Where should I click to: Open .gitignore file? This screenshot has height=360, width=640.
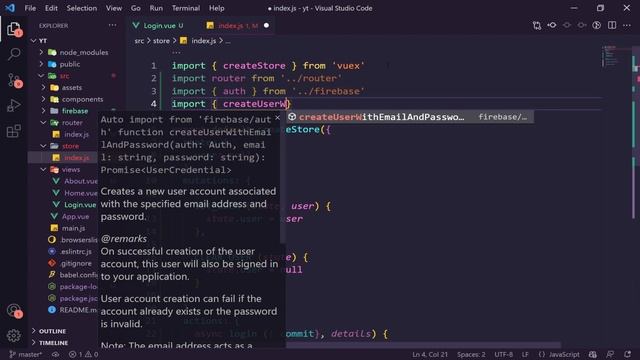tap(70, 263)
